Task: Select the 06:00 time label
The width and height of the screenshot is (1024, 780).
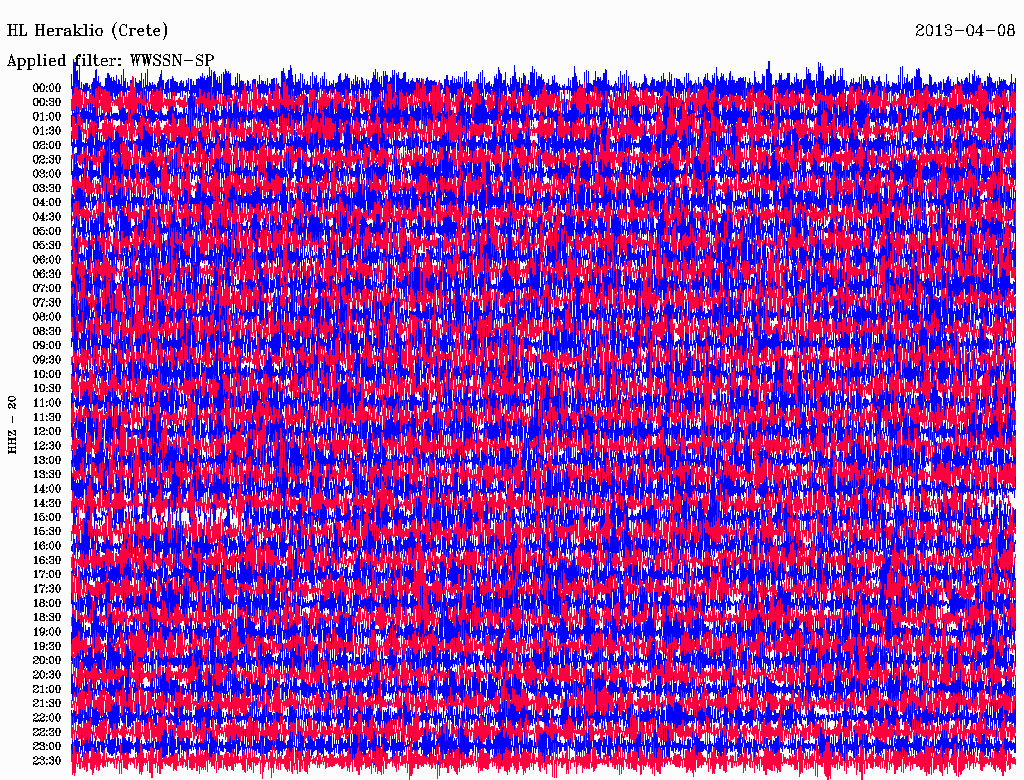Action: coord(46,259)
